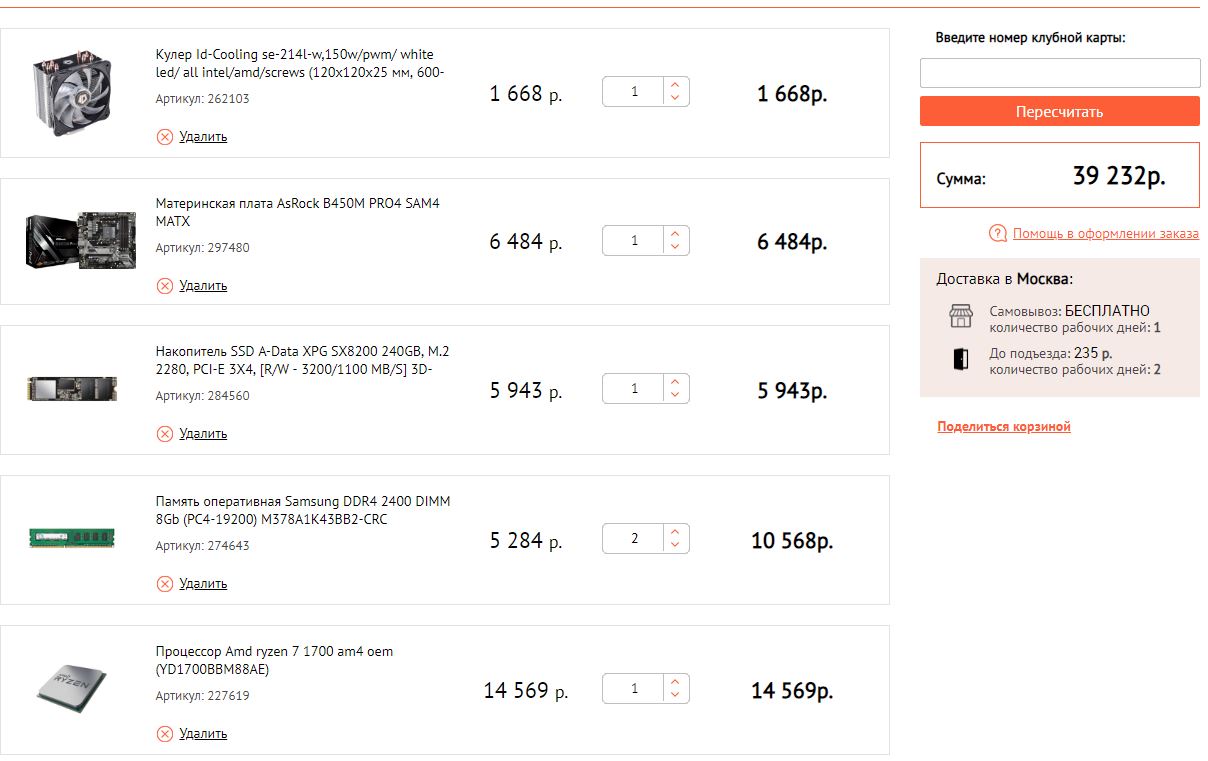Decrease quantity of Samsung DDR4 memory

coord(675,546)
